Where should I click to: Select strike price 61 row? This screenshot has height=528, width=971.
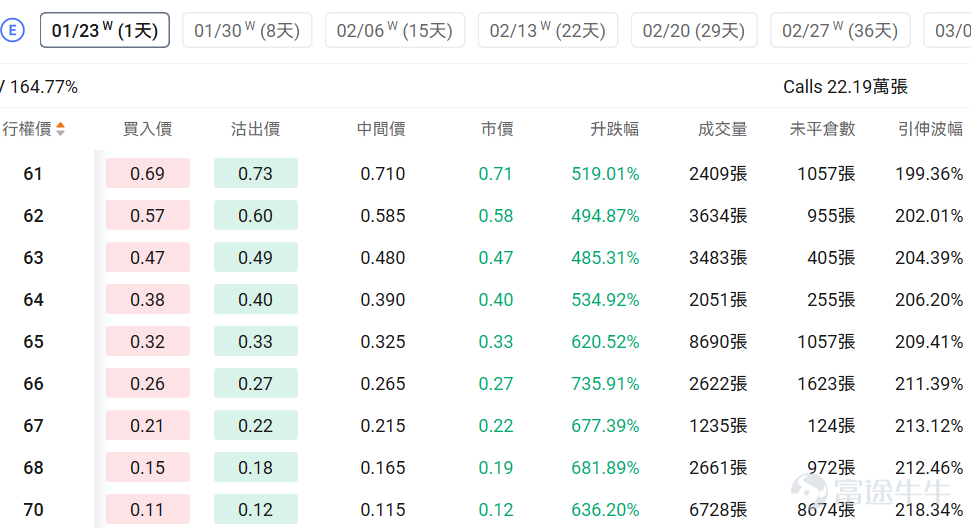point(33,174)
